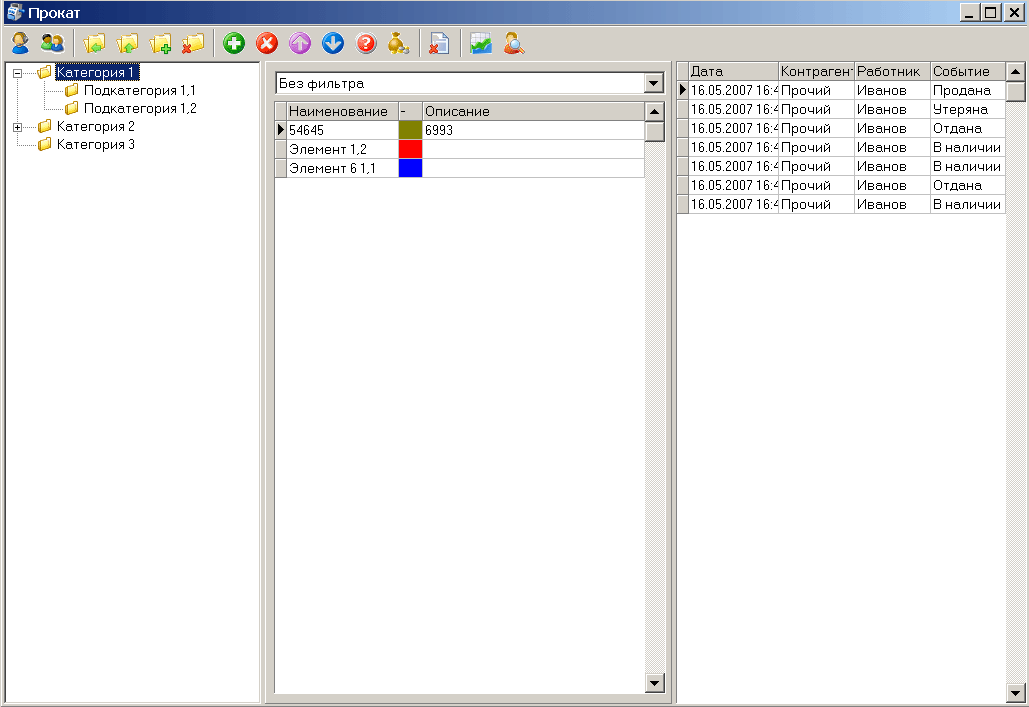
Task: Click the Событие column header
Action: [x=968, y=71]
